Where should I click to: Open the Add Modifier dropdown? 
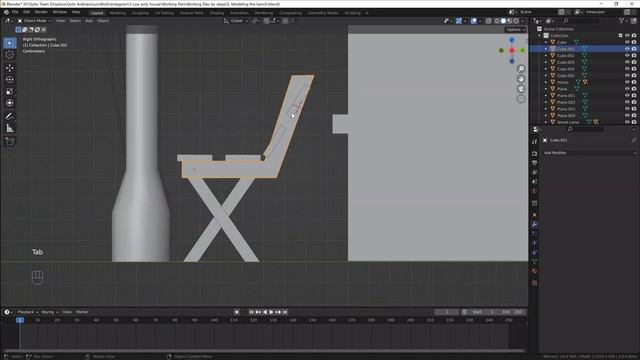(589, 153)
